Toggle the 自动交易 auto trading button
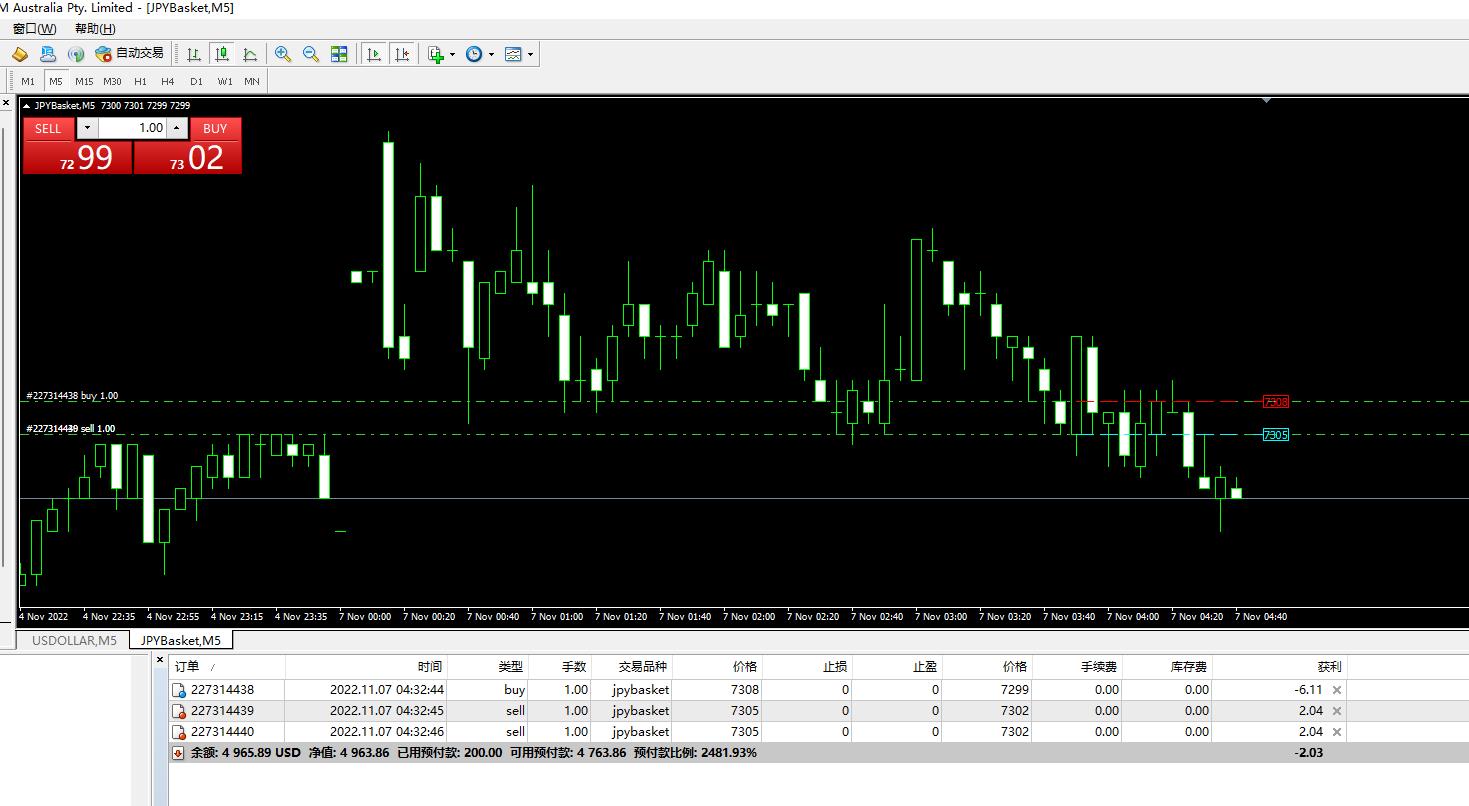This screenshot has width=1469, height=806. point(129,54)
